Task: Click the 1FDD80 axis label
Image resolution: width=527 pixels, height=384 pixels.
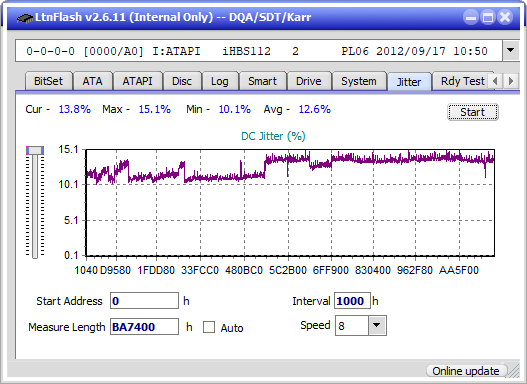Action: pos(156,270)
